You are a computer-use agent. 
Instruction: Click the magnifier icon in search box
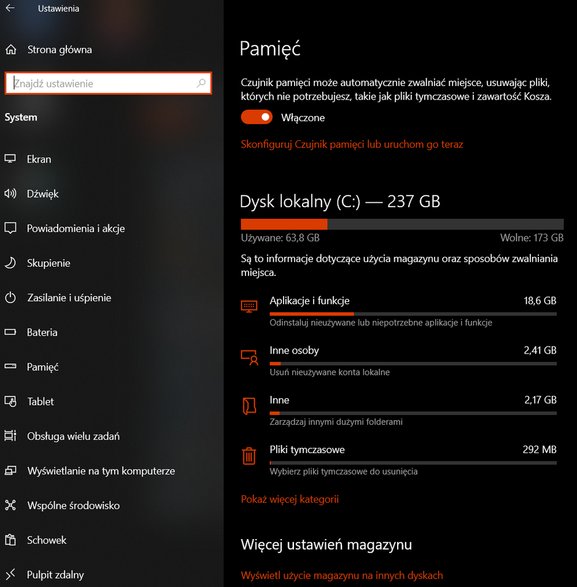[x=201, y=83]
